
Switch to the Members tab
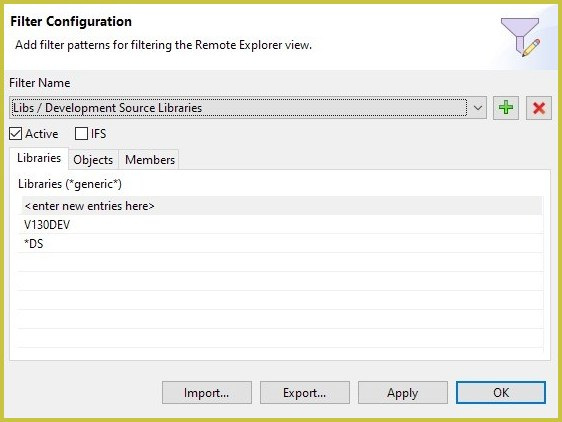[x=150, y=160]
